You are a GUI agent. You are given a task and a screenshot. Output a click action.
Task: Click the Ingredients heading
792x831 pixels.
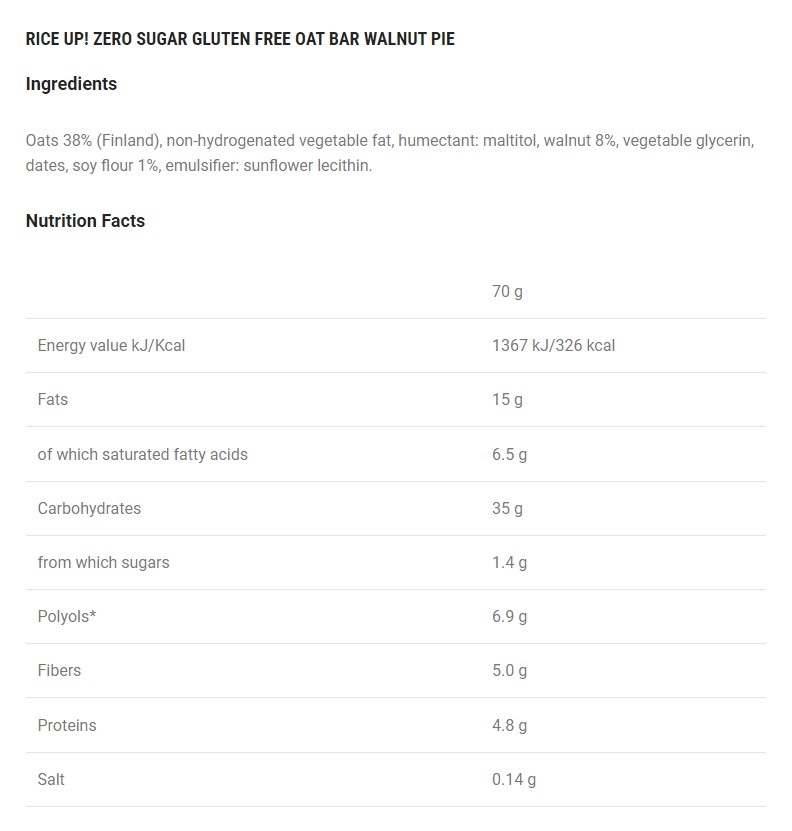pyautogui.click(x=71, y=84)
